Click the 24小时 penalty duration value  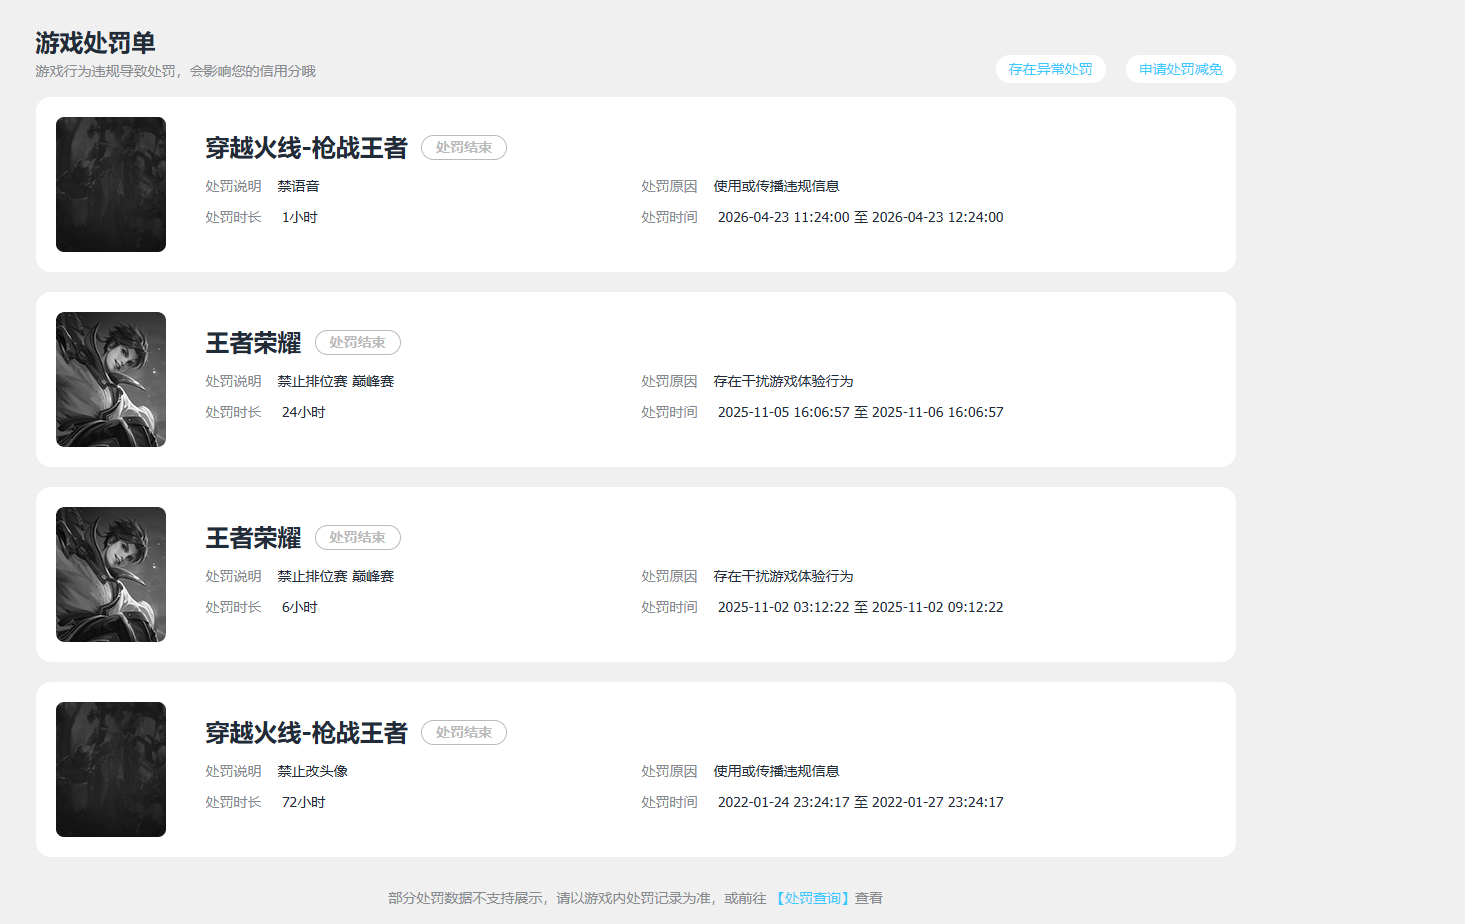[x=304, y=412]
